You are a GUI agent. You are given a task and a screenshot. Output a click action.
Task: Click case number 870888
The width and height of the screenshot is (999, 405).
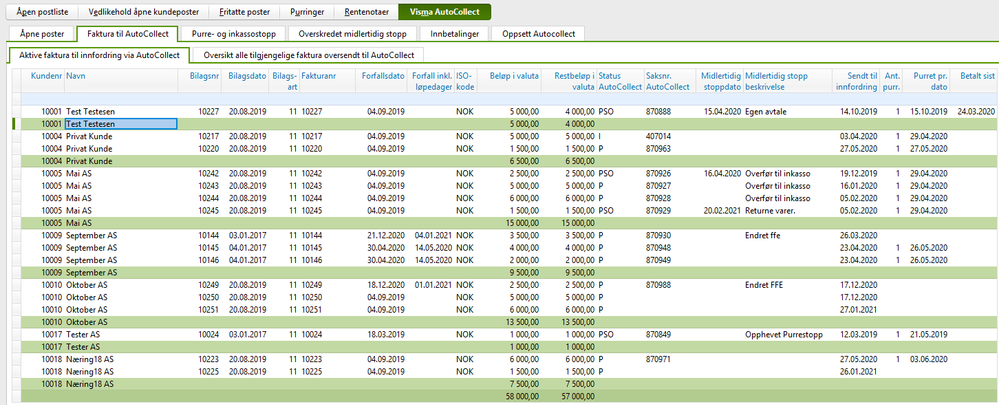tap(659, 111)
